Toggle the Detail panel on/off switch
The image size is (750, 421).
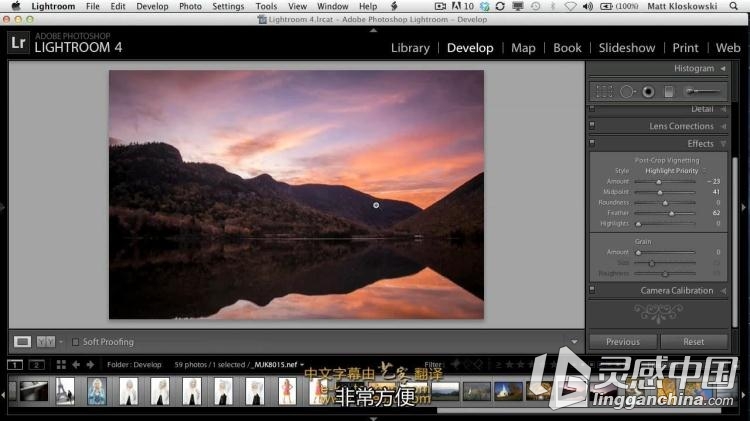pyautogui.click(x=592, y=109)
